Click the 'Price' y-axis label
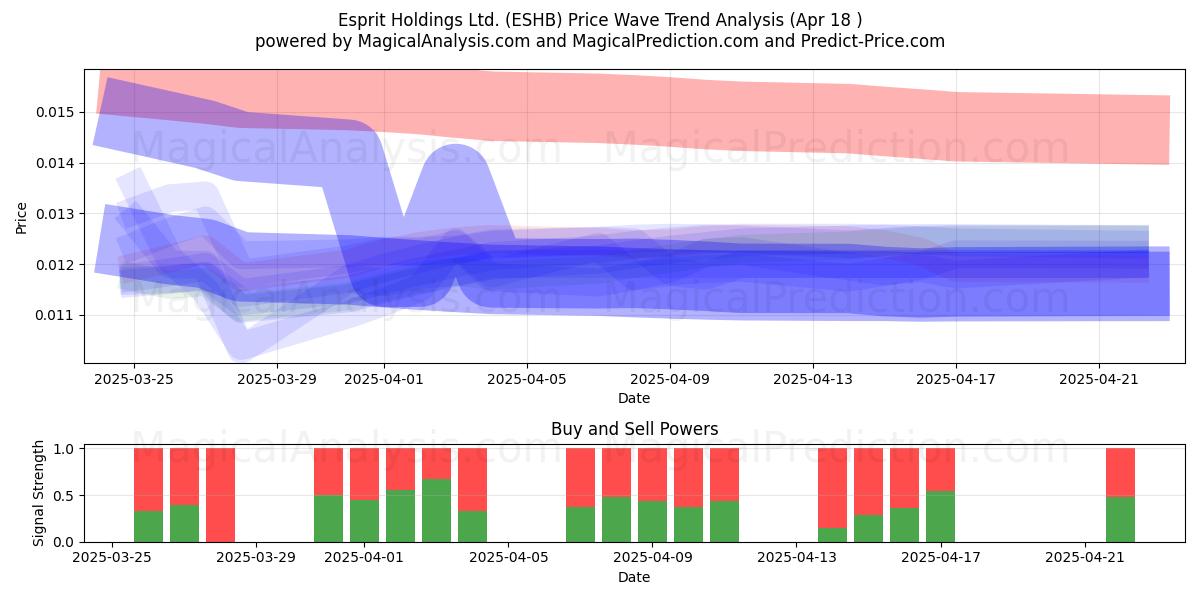Viewport: 1200px width, 600px height. point(22,217)
